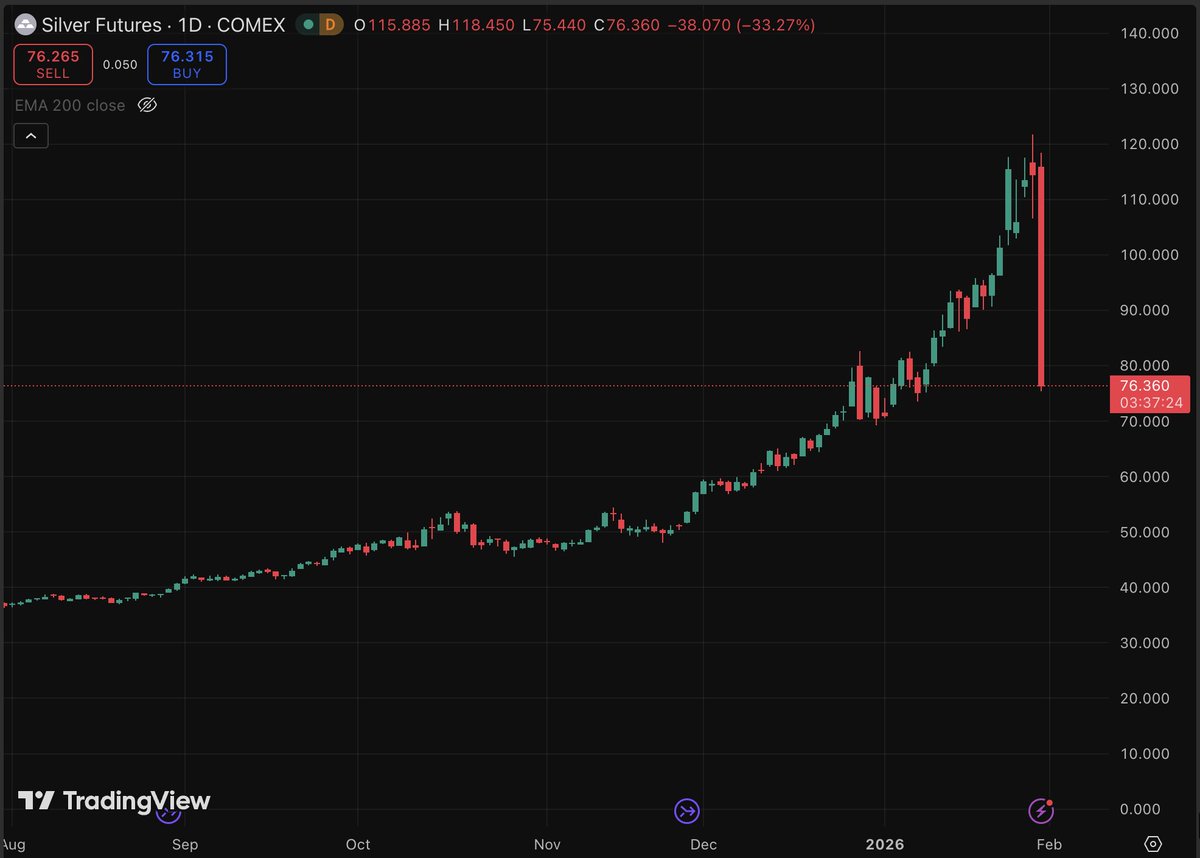Screen dimensions: 1200x858
Task: Click the lightning event icon near Feb
Action: (1042, 810)
